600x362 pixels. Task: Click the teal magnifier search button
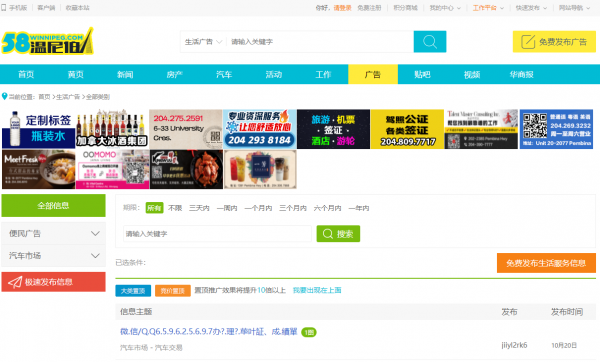click(x=430, y=41)
